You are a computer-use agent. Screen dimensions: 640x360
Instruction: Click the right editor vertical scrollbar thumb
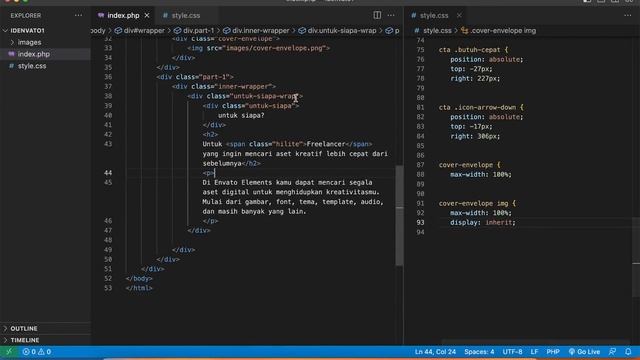click(636, 257)
